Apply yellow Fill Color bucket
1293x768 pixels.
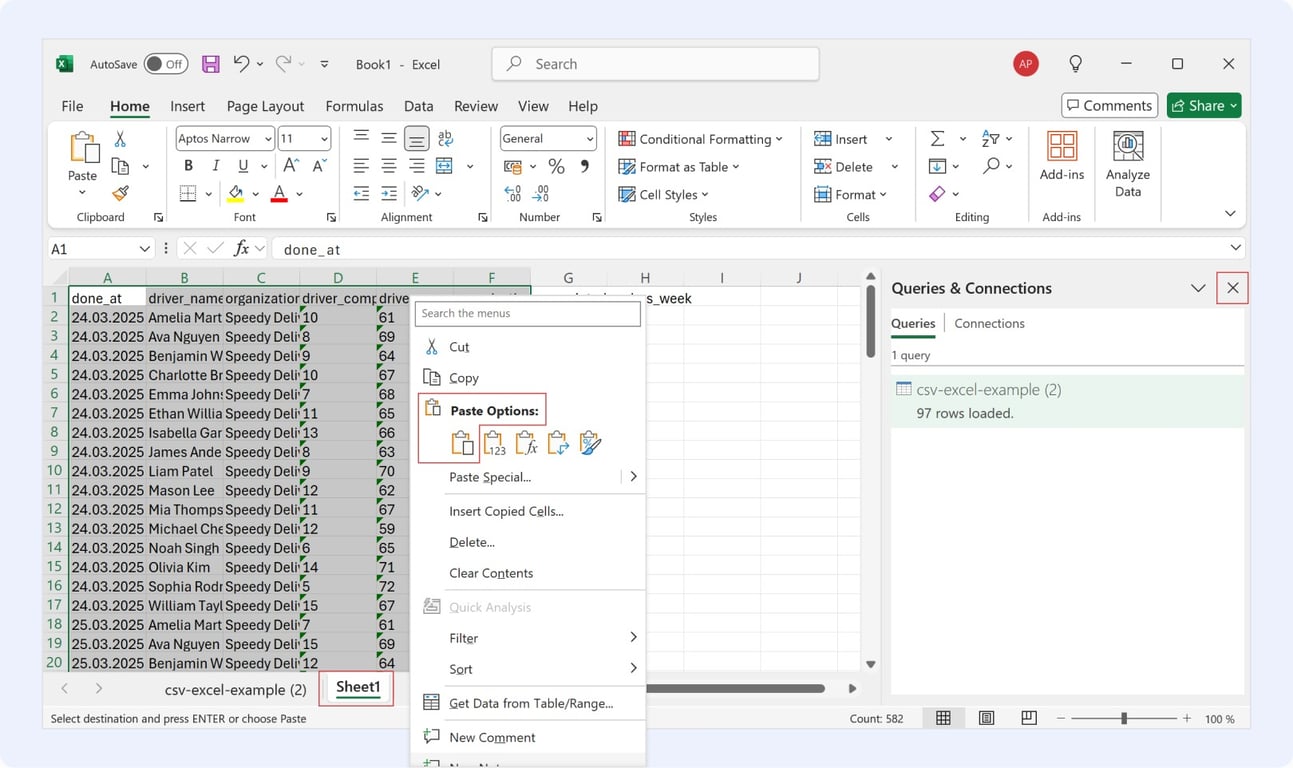point(236,193)
